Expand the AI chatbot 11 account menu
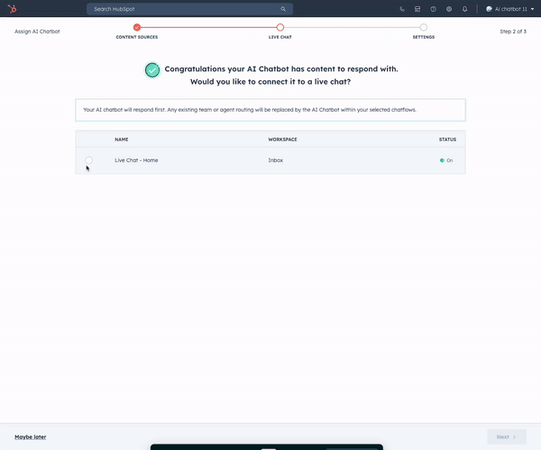 coord(510,9)
